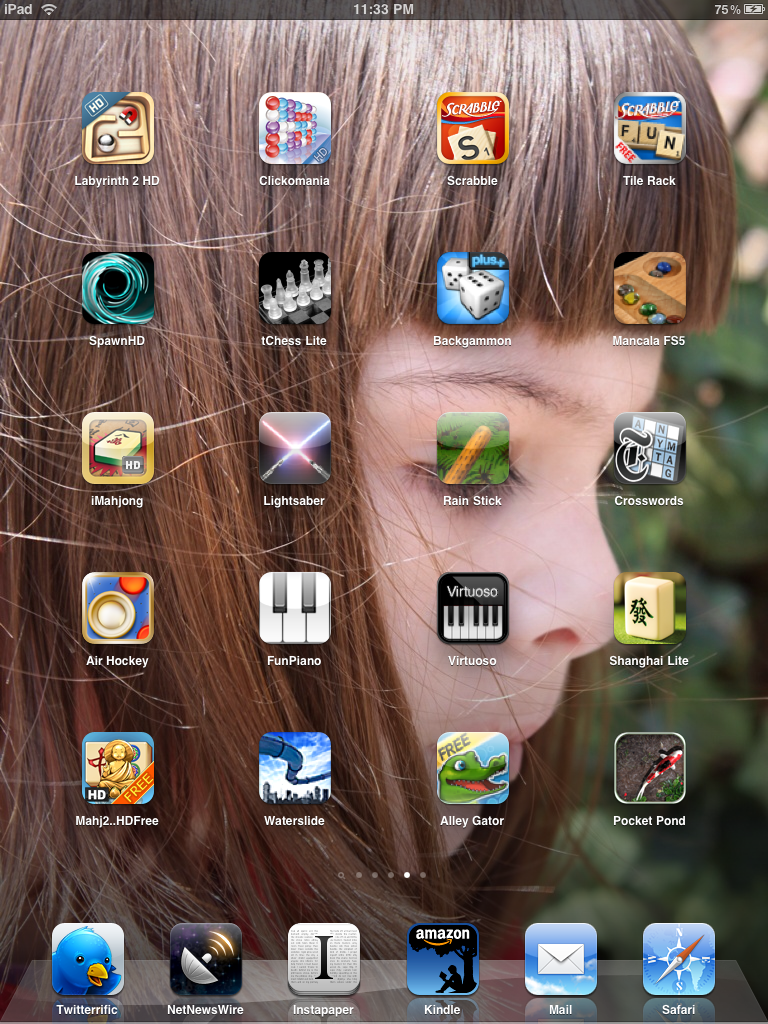This screenshot has width=768, height=1024.
Task: Open Kindle in the dock
Action: point(442,959)
